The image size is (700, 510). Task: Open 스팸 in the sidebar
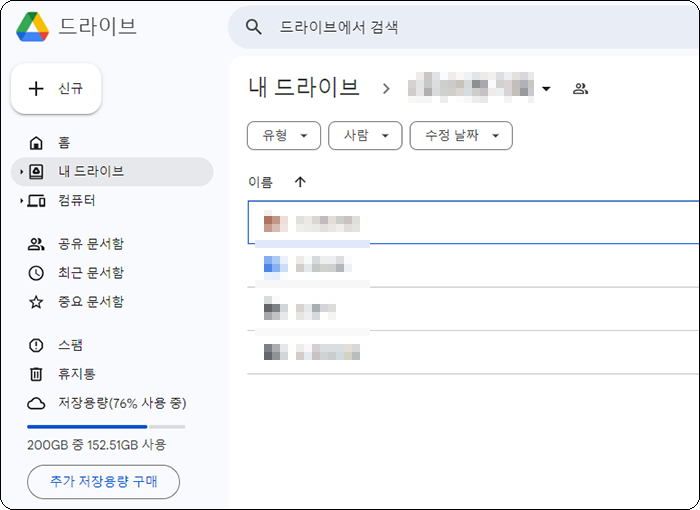click(x=112, y=345)
